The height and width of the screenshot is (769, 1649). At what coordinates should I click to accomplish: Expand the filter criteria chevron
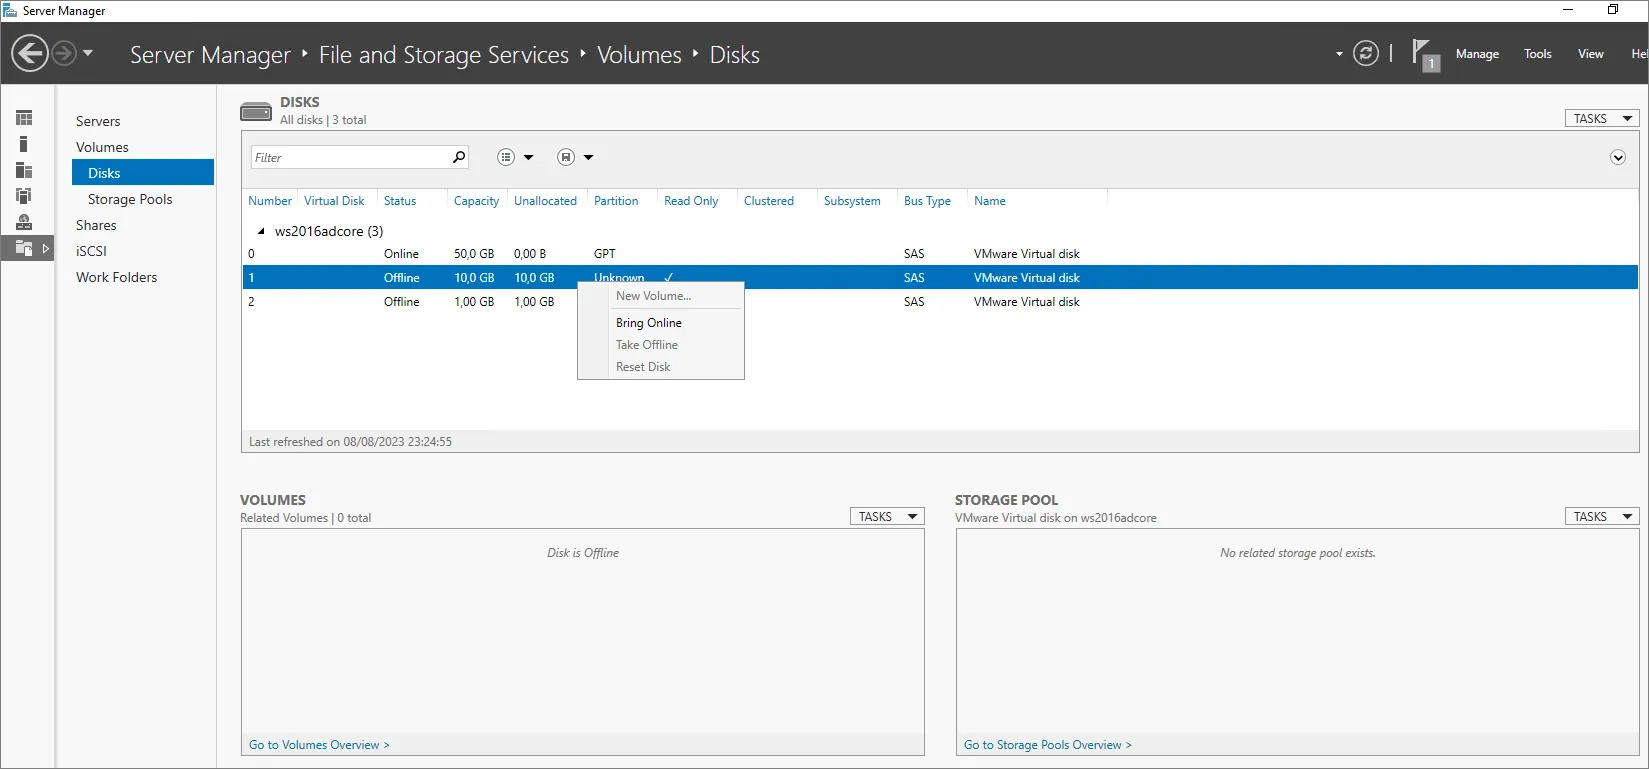tap(1617, 157)
